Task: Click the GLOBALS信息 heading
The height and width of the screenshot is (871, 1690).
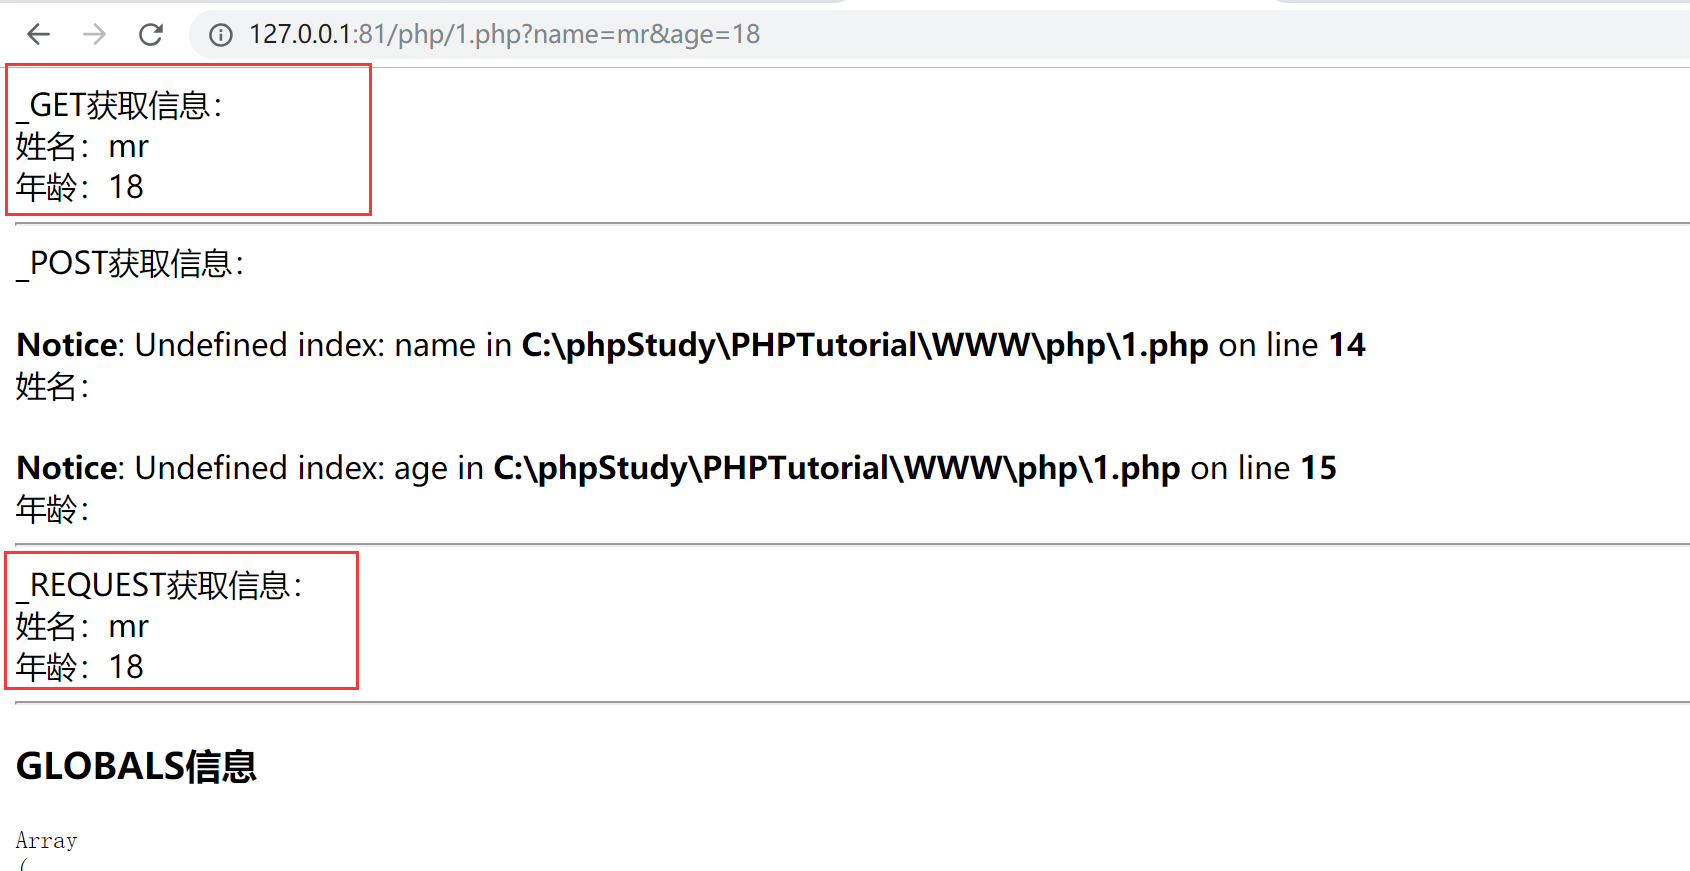Action: click(x=136, y=766)
